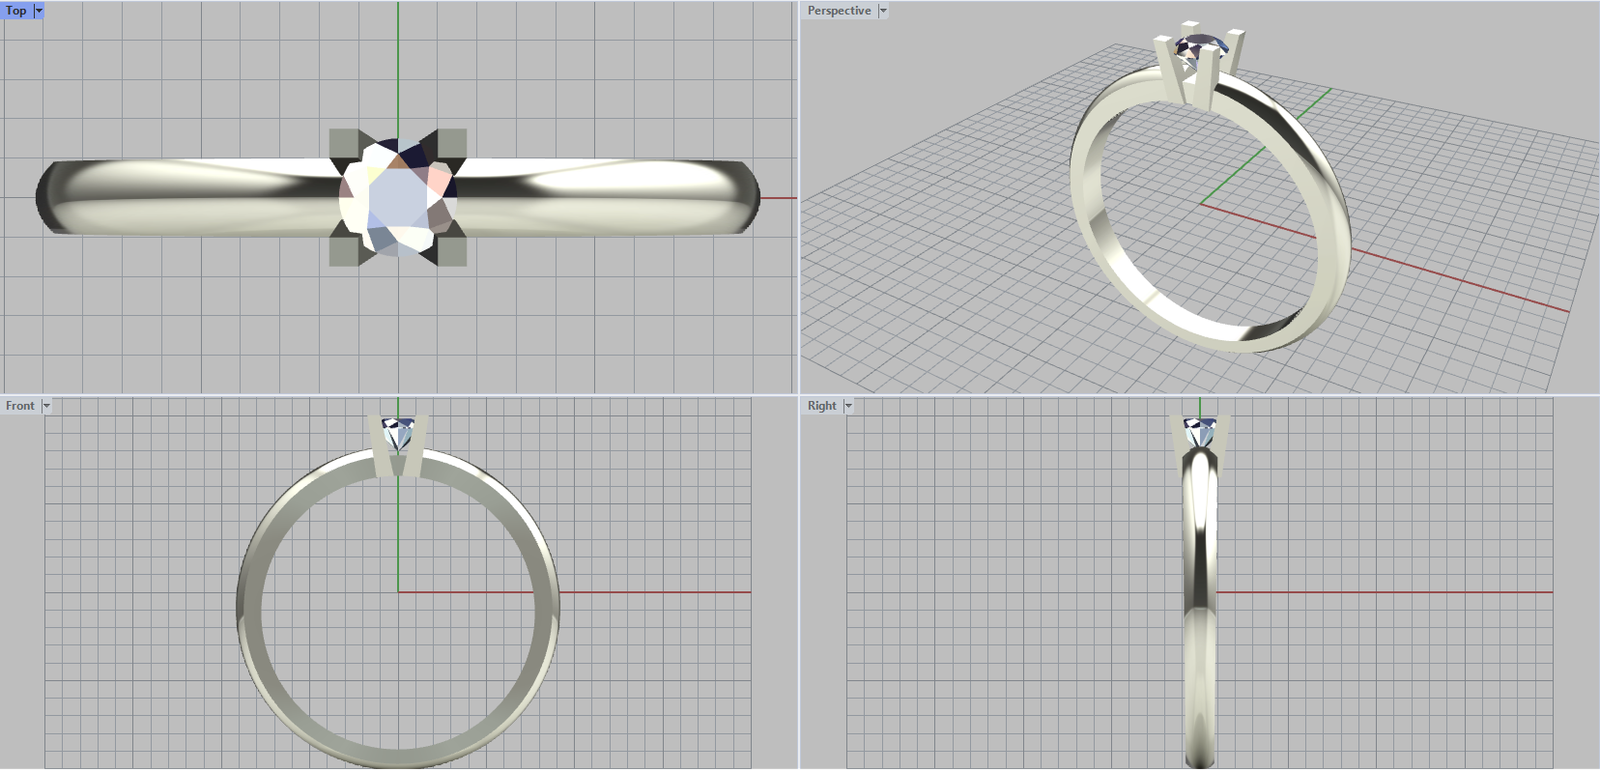Image resolution: width=1600 pixels, height=772 pixels.
Task: Open the Perspective viewport dropdown arrow
Action: click(883, 11)
